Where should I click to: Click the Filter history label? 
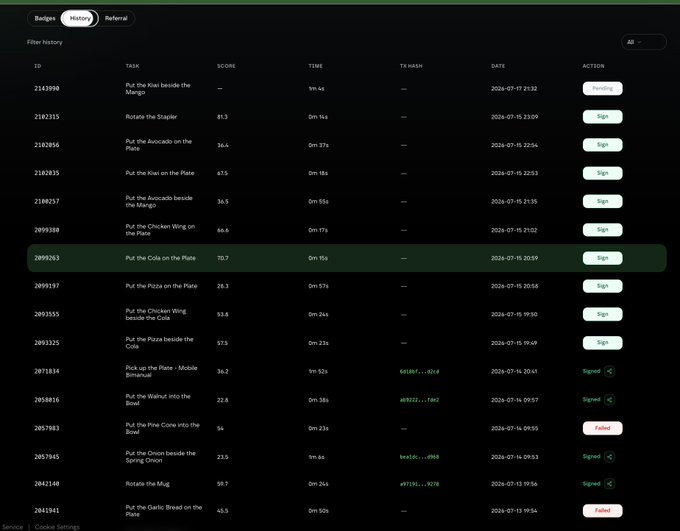45,42
